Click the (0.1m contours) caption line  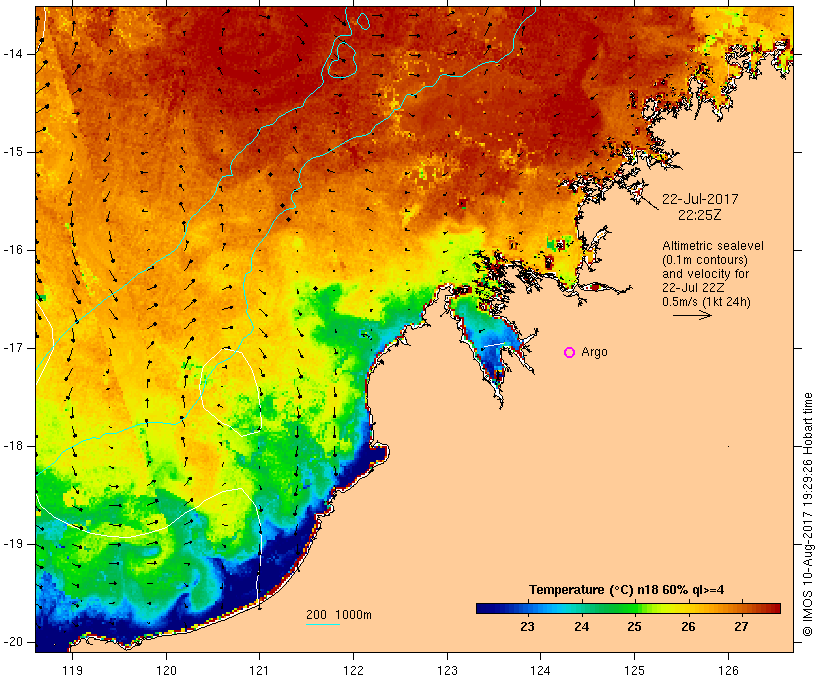705,260
